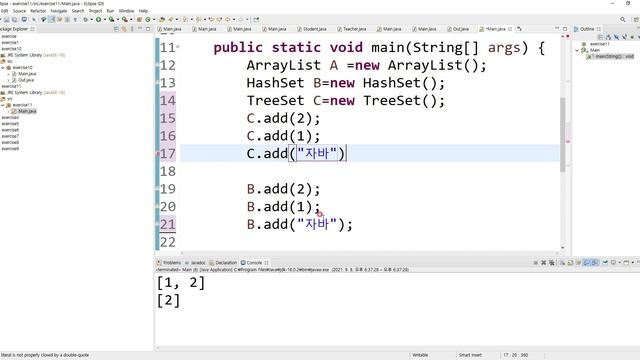Viewport: 640px width, 360px height.
Task: Click the External Tools run icon
Action: tap(124, 19)
